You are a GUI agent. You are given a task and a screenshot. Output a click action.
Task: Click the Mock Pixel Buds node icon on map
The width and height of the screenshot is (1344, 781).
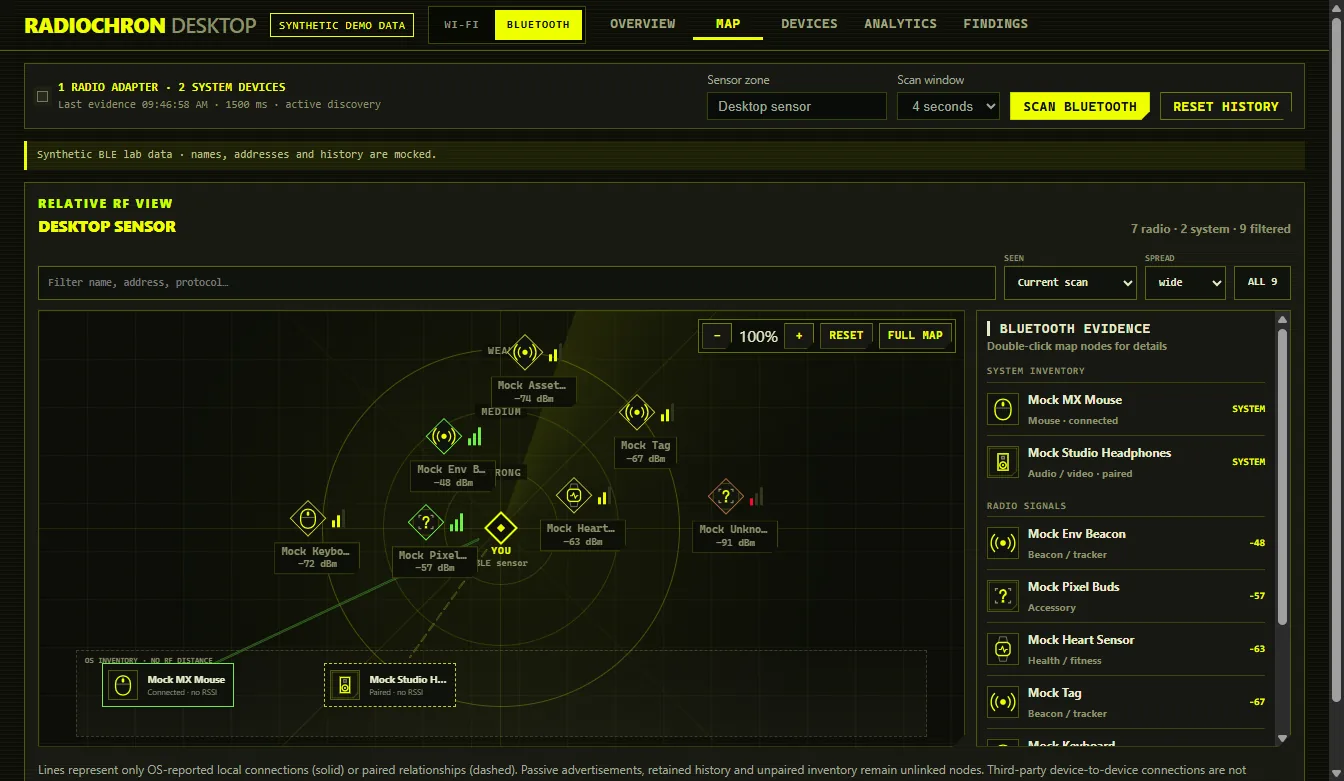[x=426, y=522]
